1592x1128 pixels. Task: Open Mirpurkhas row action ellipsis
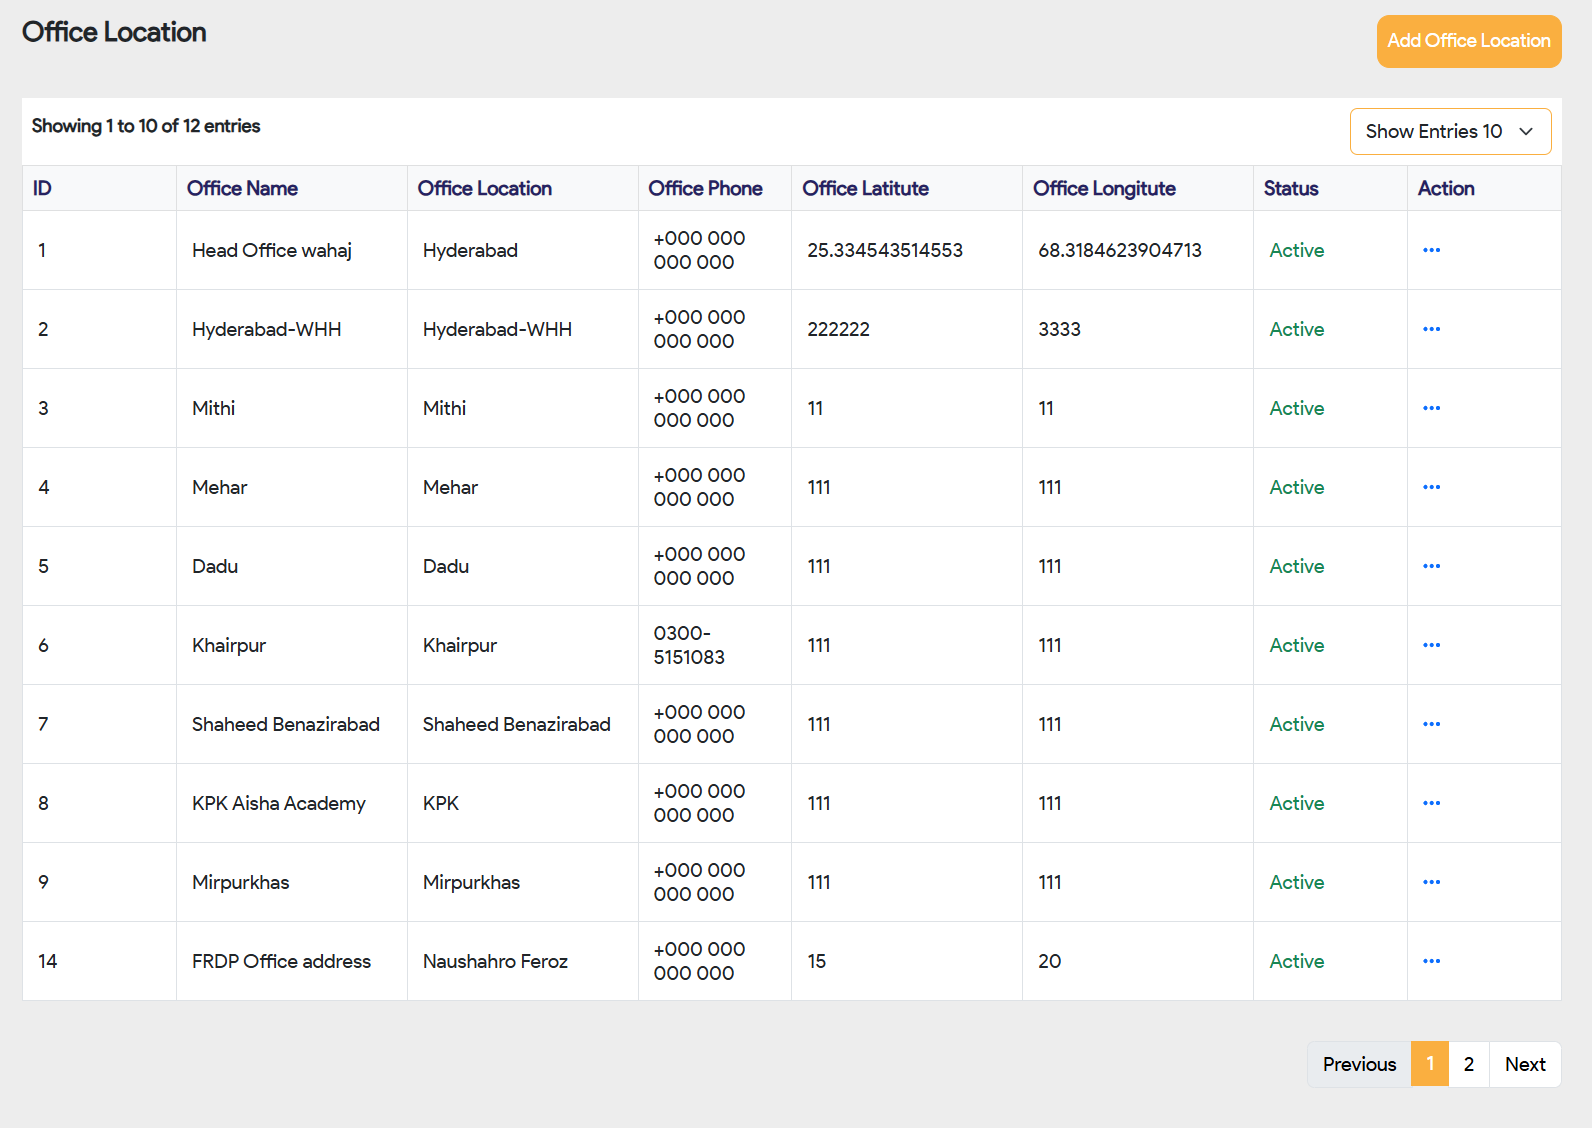(1431, 882)
